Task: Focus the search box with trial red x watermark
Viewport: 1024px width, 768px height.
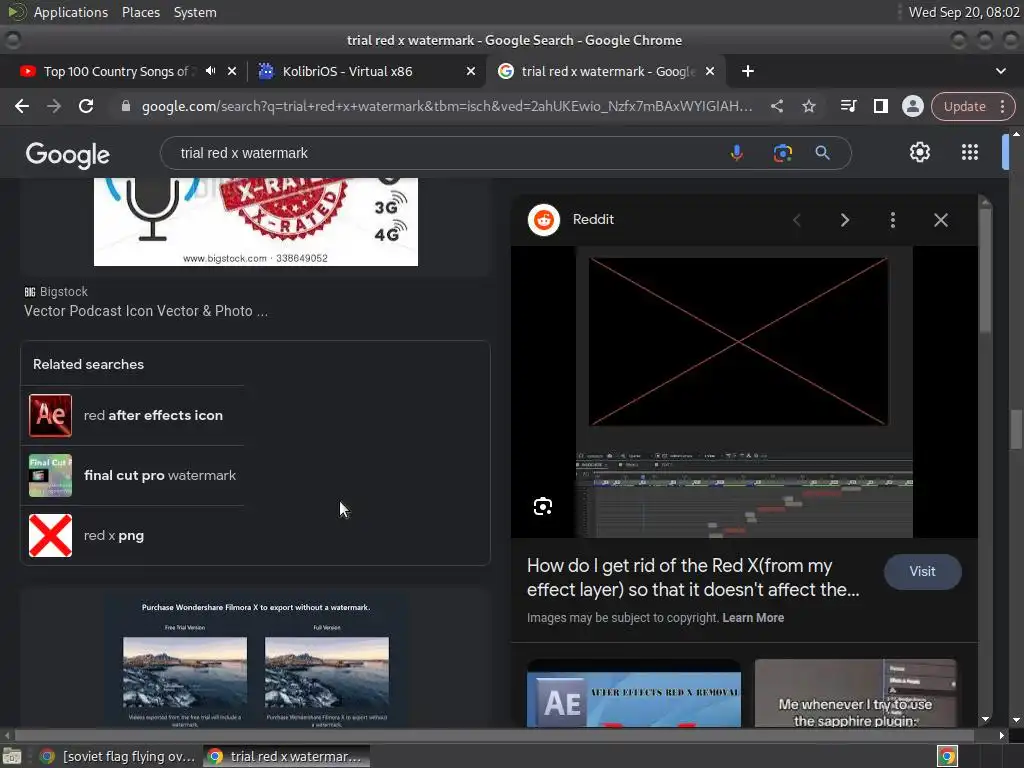Action: click(444, 153)
